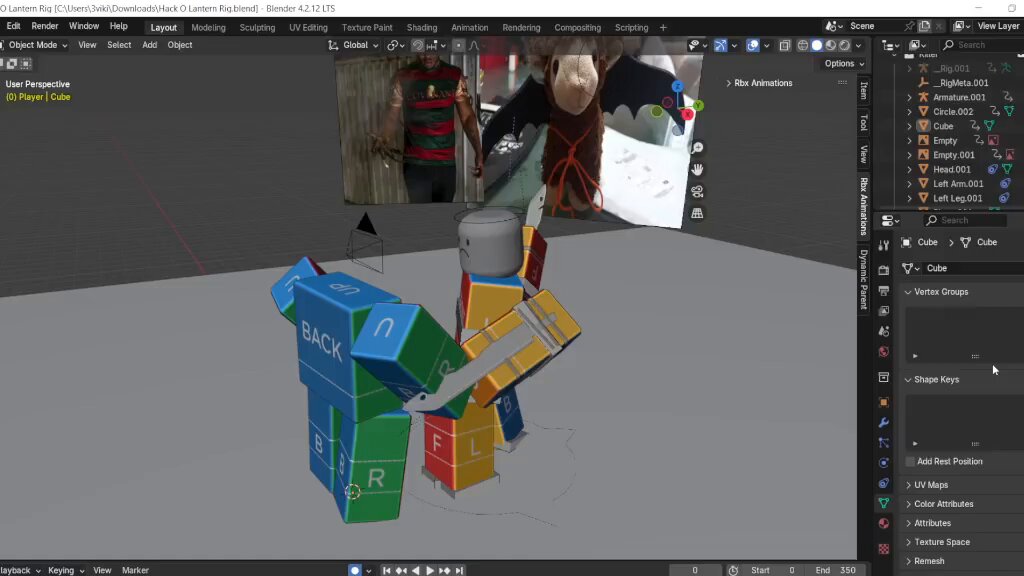1024x576 pixels.
Task: Click the timeline's use preview range clock icon
Action: click(x=733, y=570)
